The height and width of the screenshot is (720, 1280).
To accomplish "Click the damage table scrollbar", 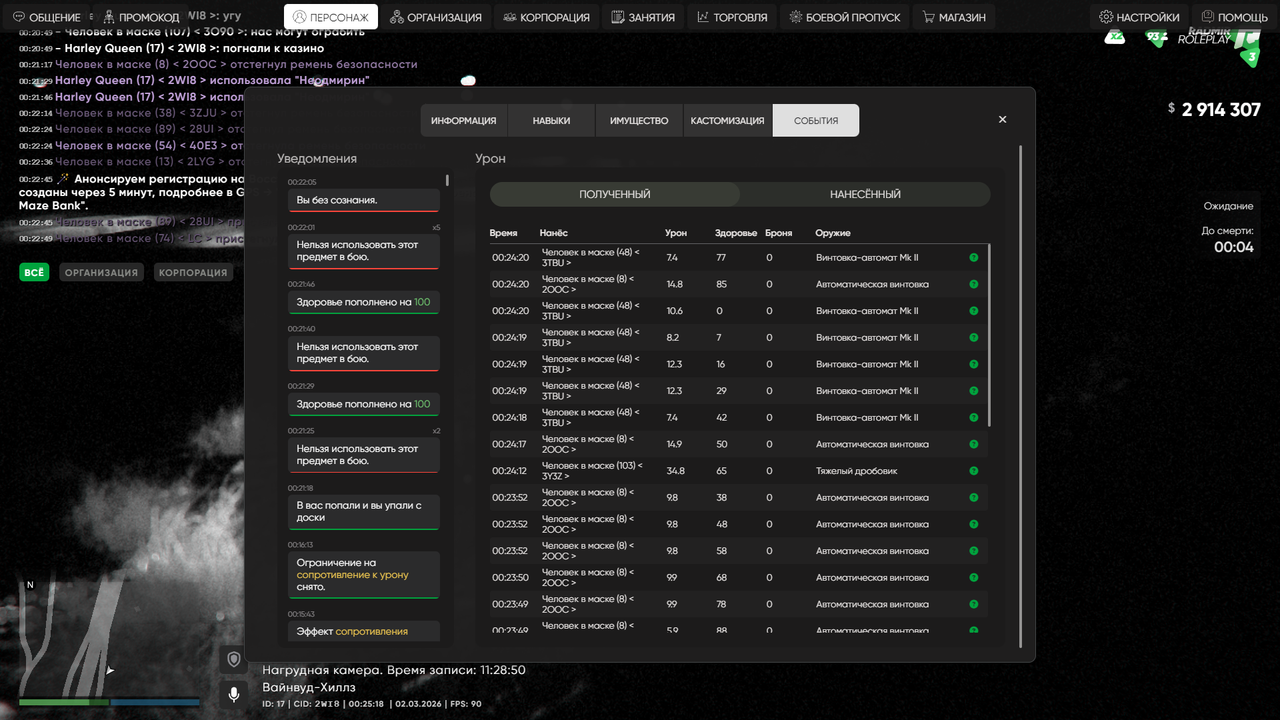I will pyautogui.click(x=989, y=336).
